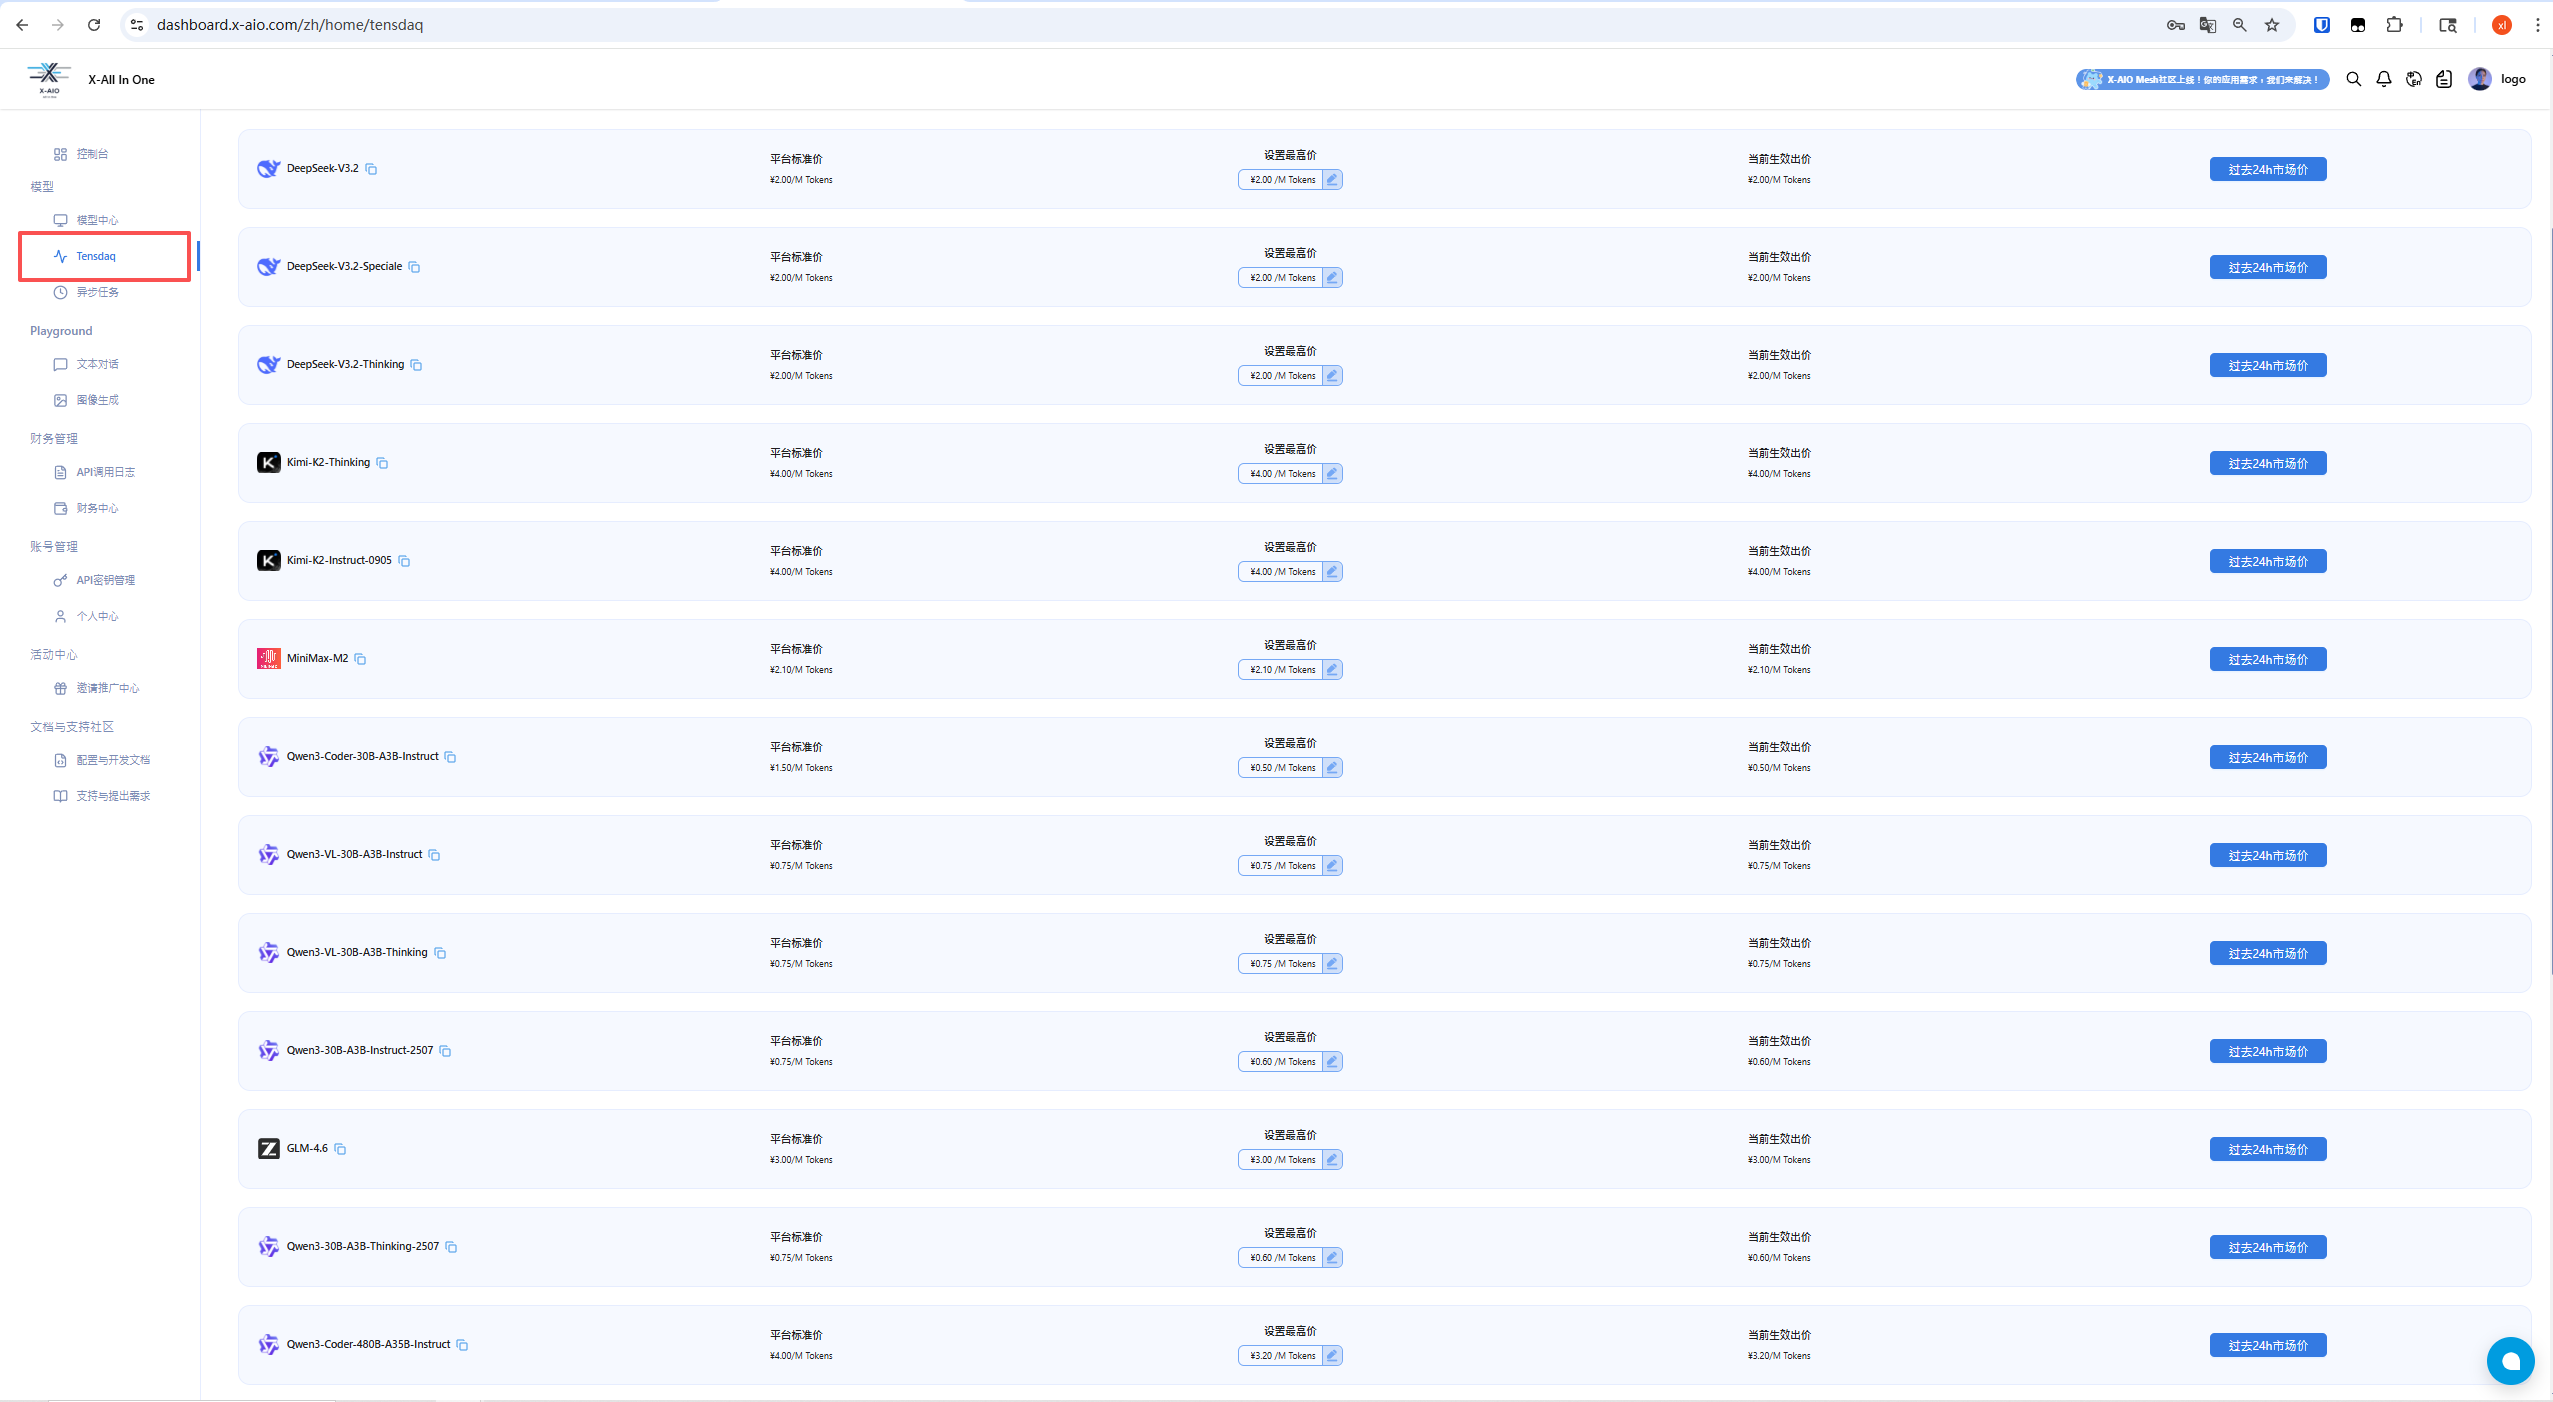Click the X-AIO Mesh社区 announcement banner

2202,79
